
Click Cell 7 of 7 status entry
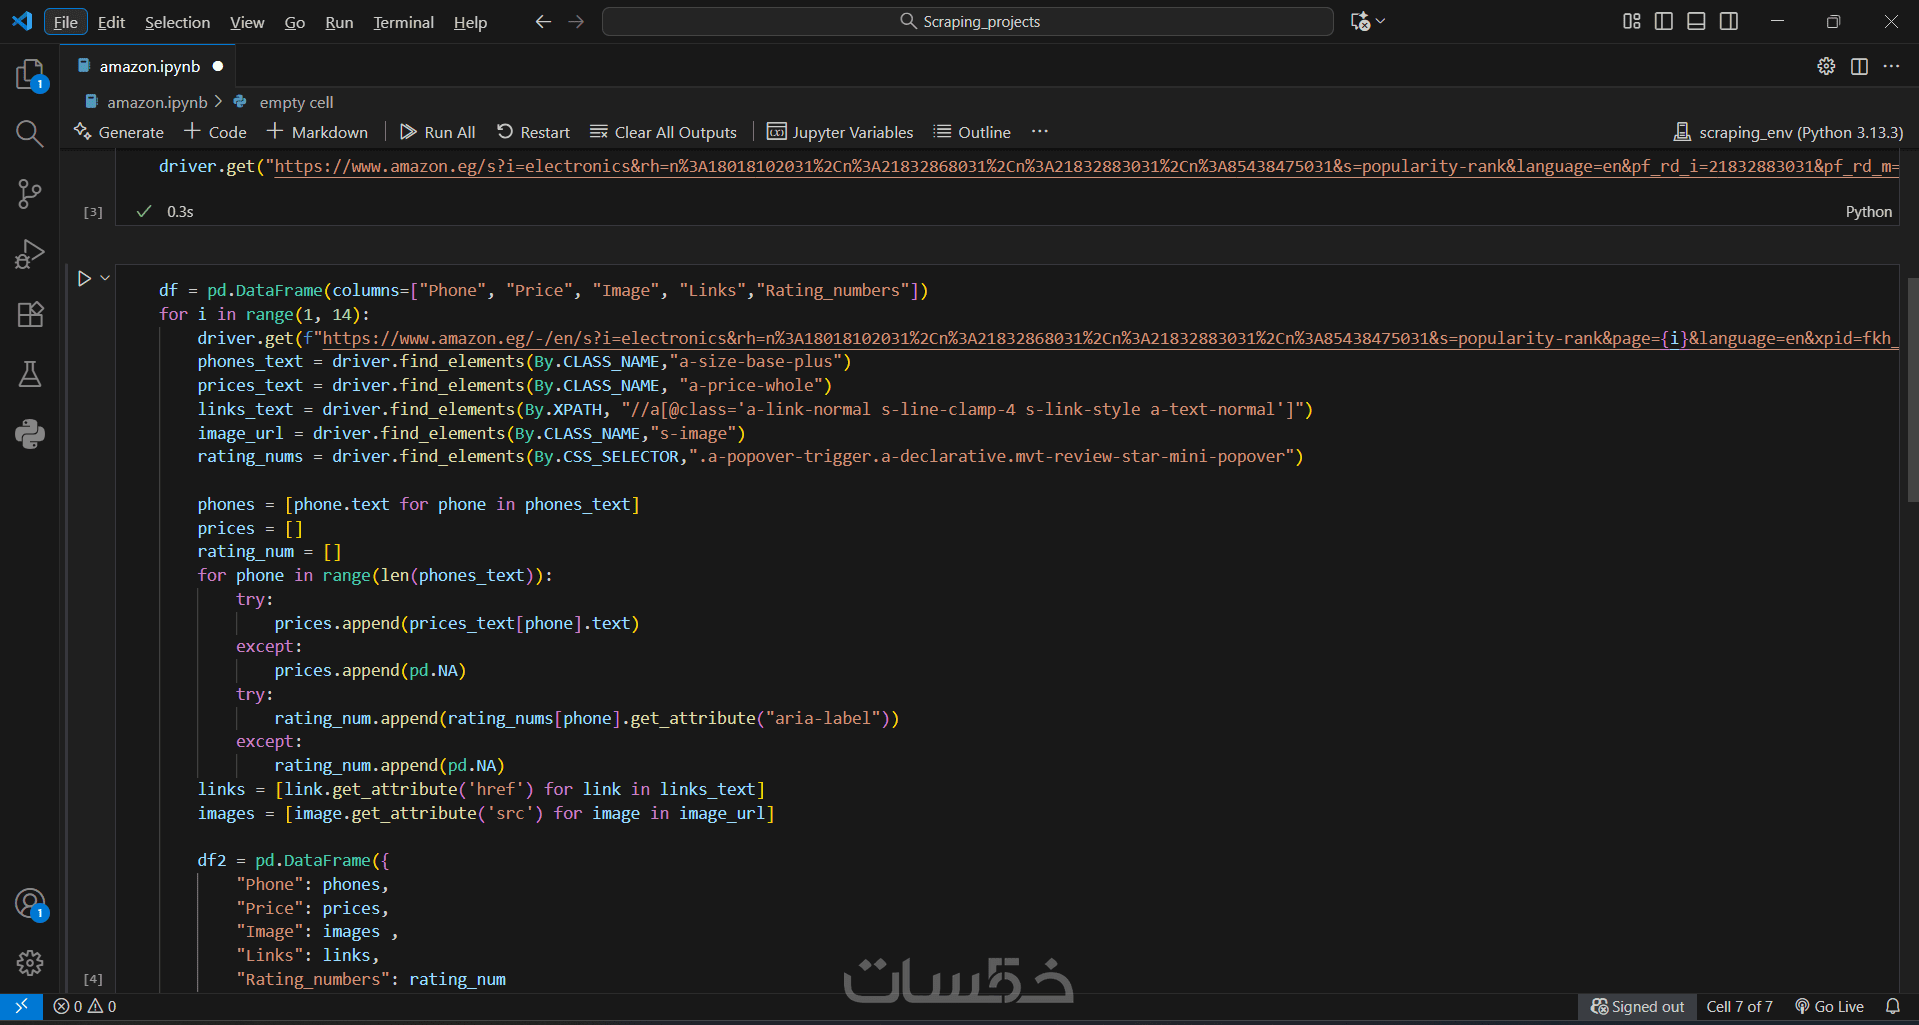1739,1006
